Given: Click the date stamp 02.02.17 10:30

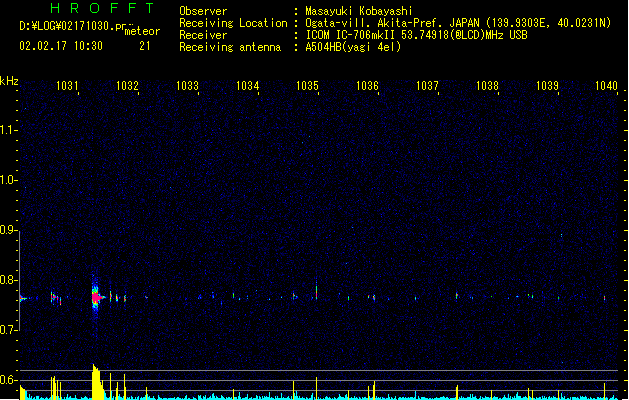Looking at the screenshot, I should tap(61, 46).
